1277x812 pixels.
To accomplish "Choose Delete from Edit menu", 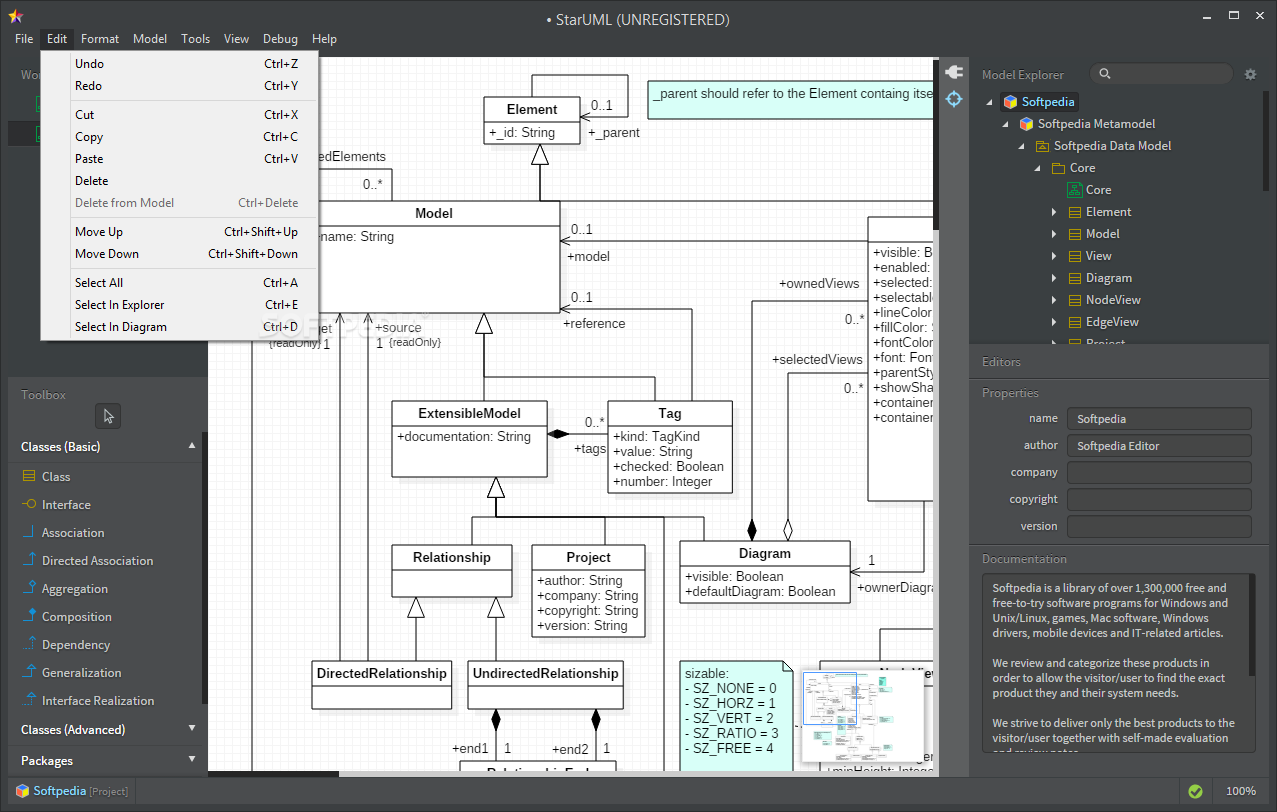I will click(x=180, y=181).
